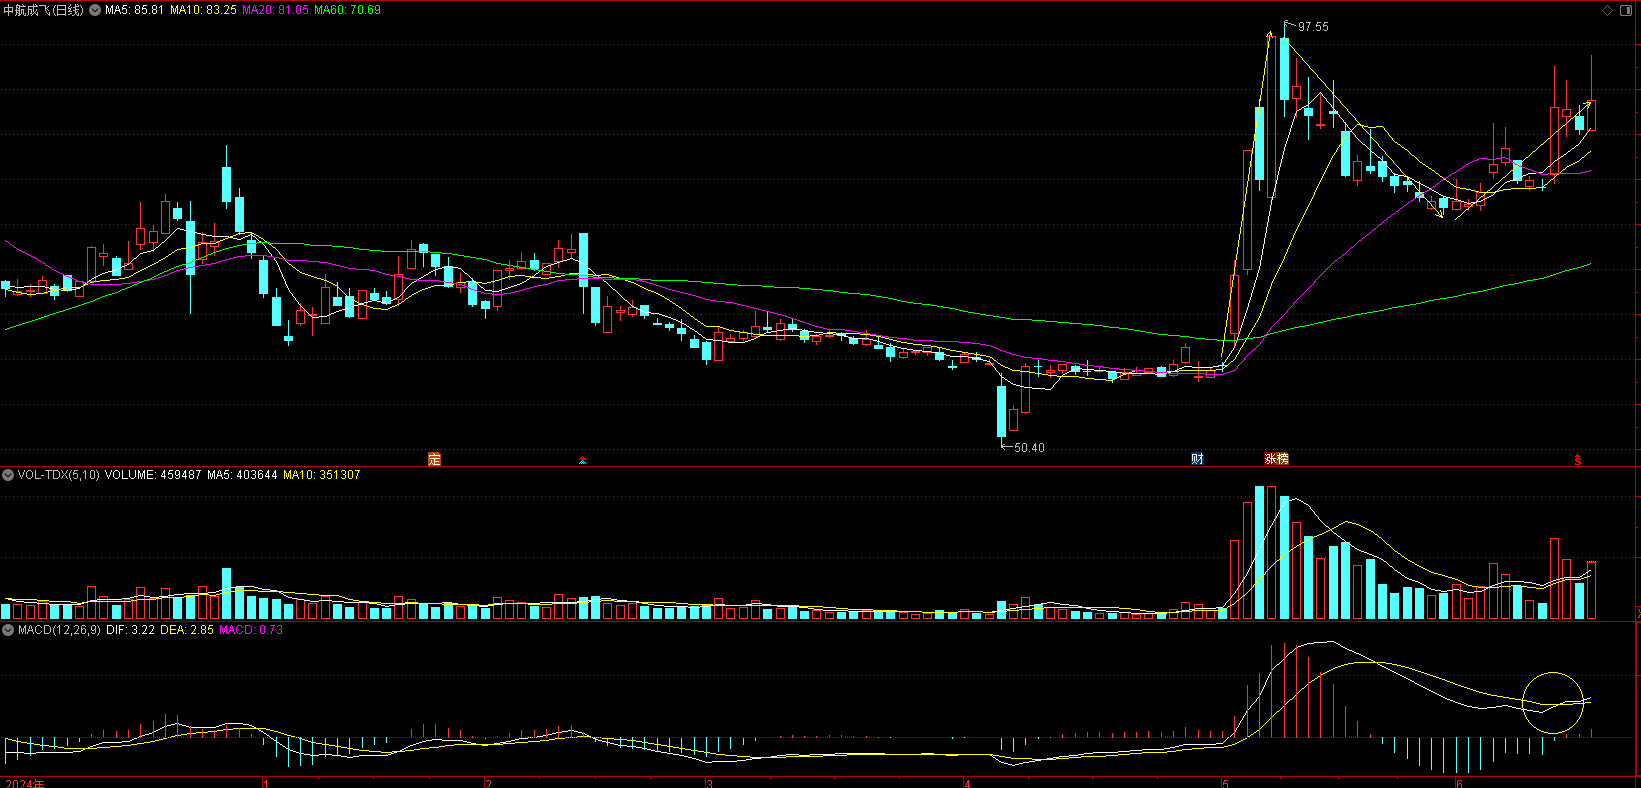Click the 50.40 low price label
This screenshot has width=1641, height=788.
tap(1029, 448)
